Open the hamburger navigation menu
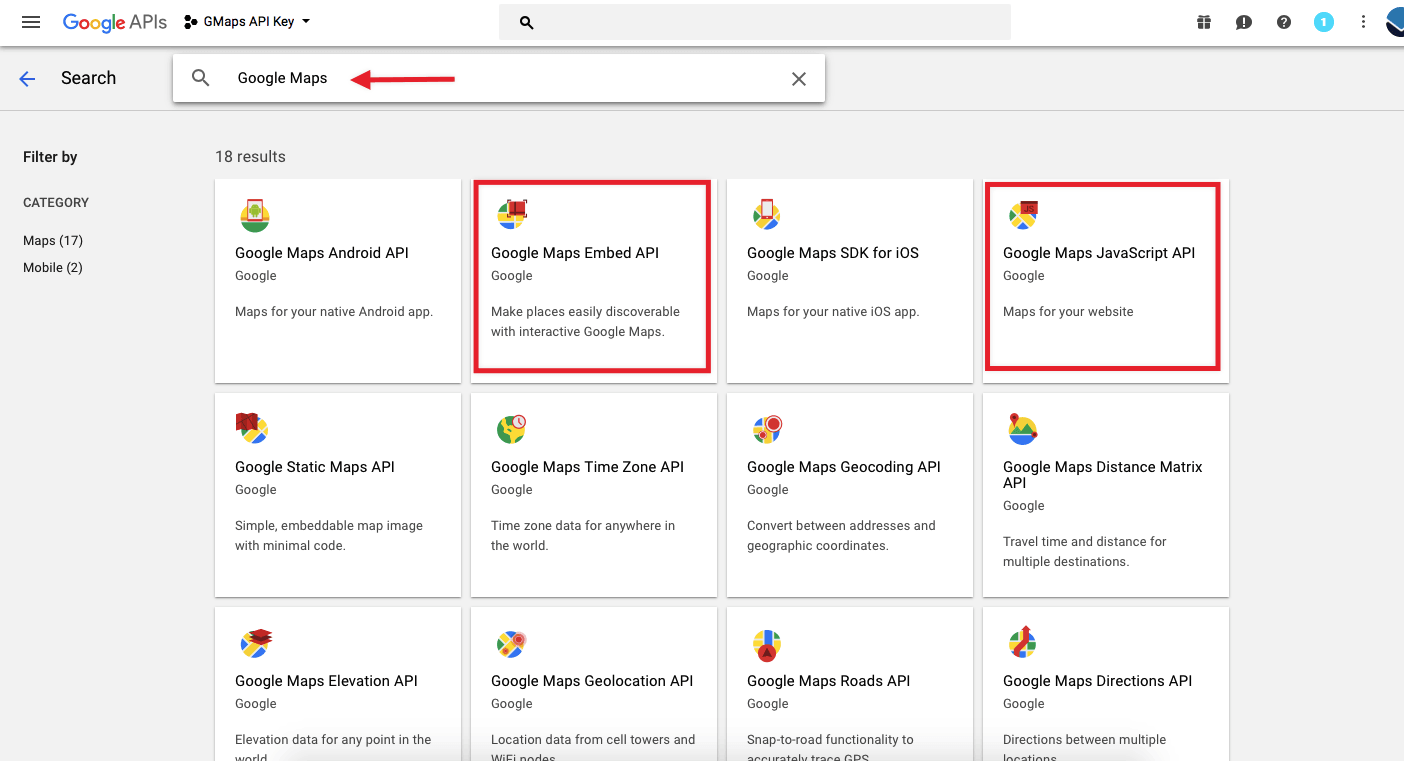 pyautogui.click(x=31, y=22)
